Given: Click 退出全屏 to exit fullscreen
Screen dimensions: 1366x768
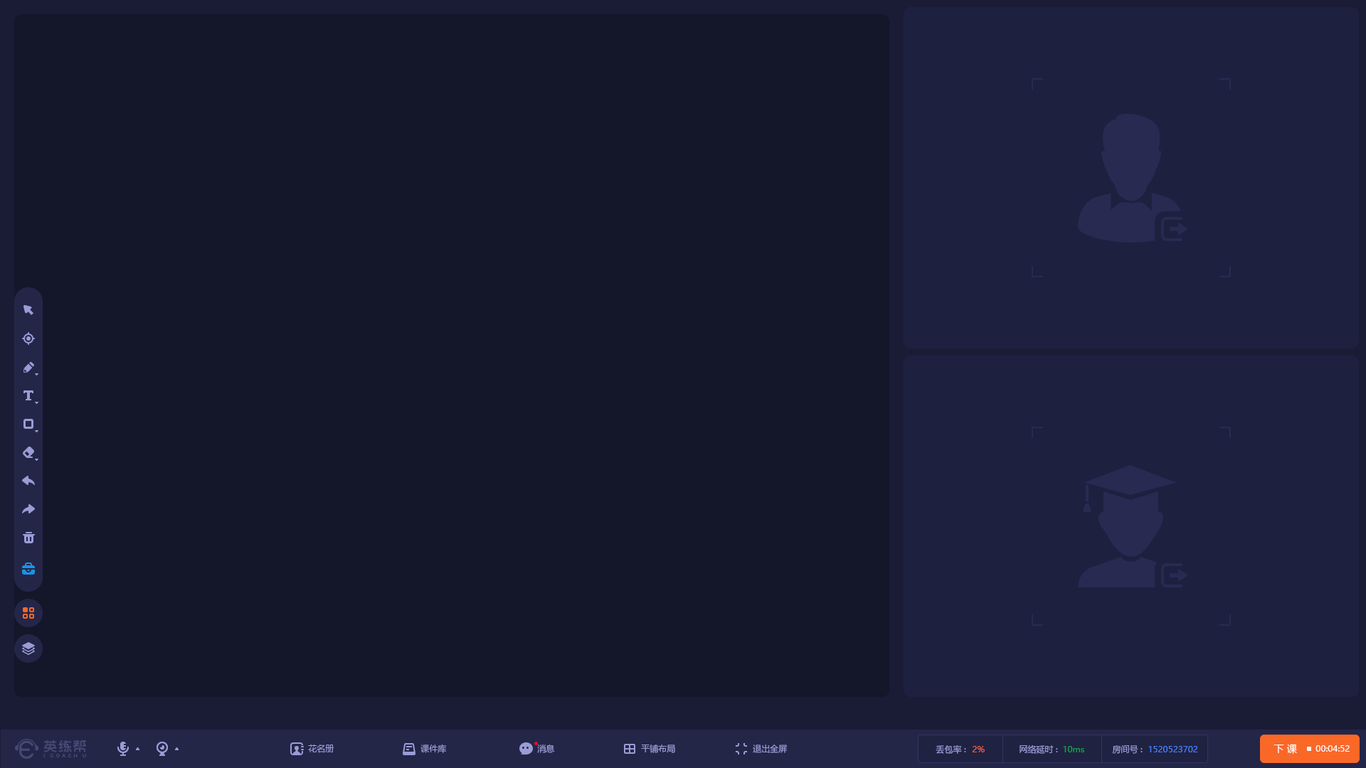Looking at the screenshot, I should coord(761,749).
